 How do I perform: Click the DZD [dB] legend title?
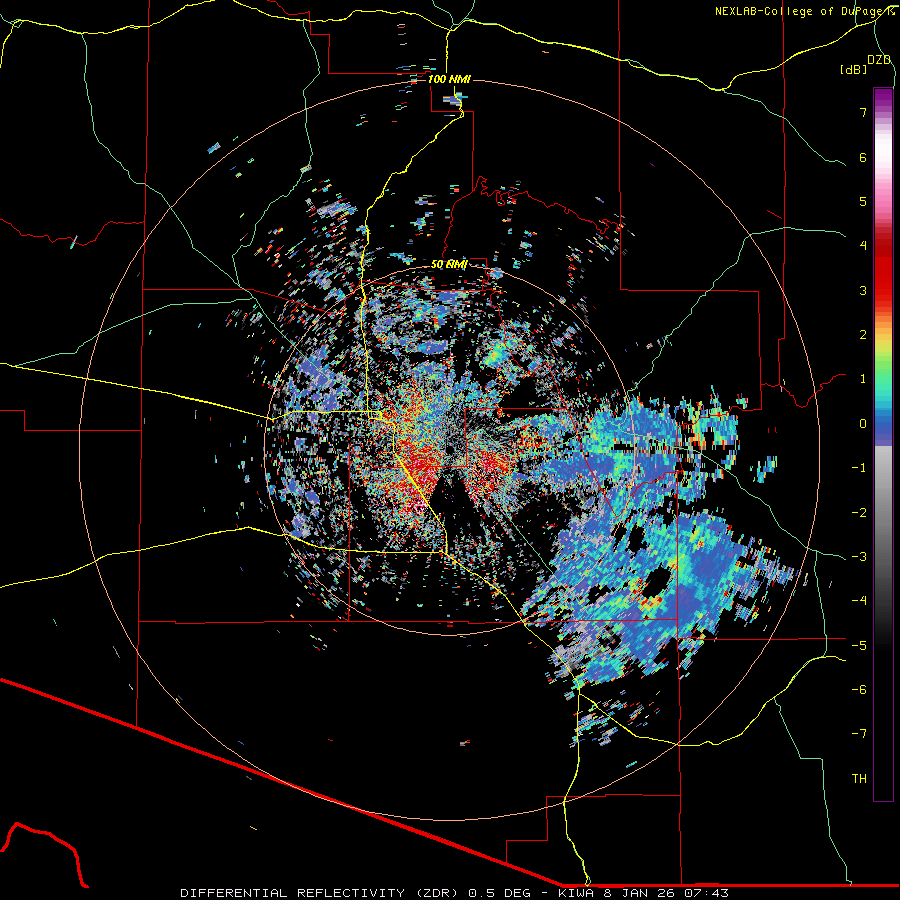tap(865, 64)
